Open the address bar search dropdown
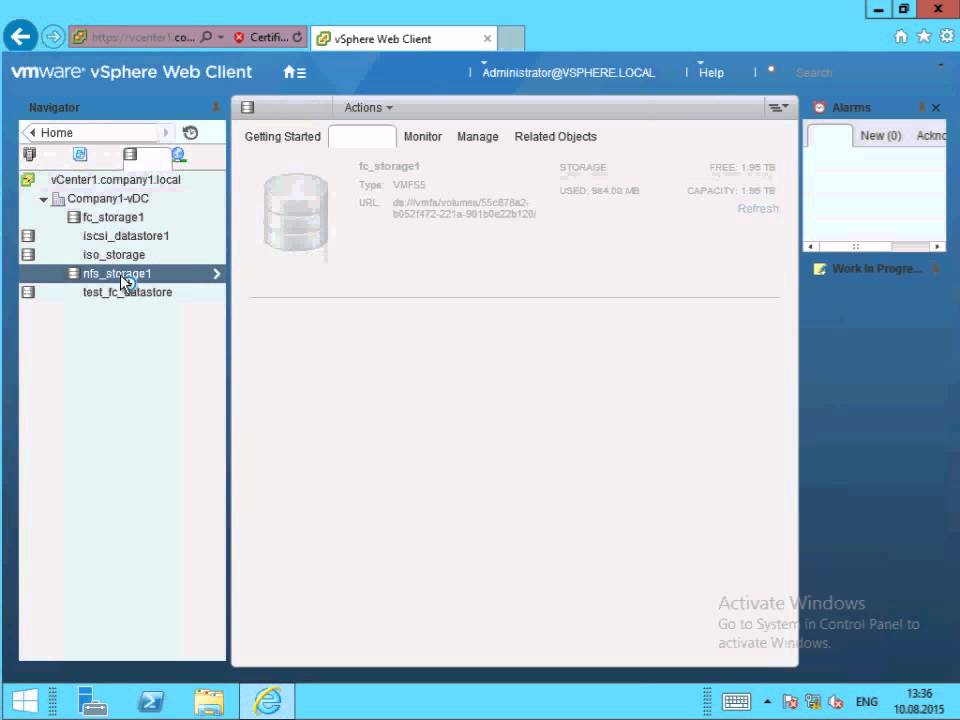 tap(220, 37)
